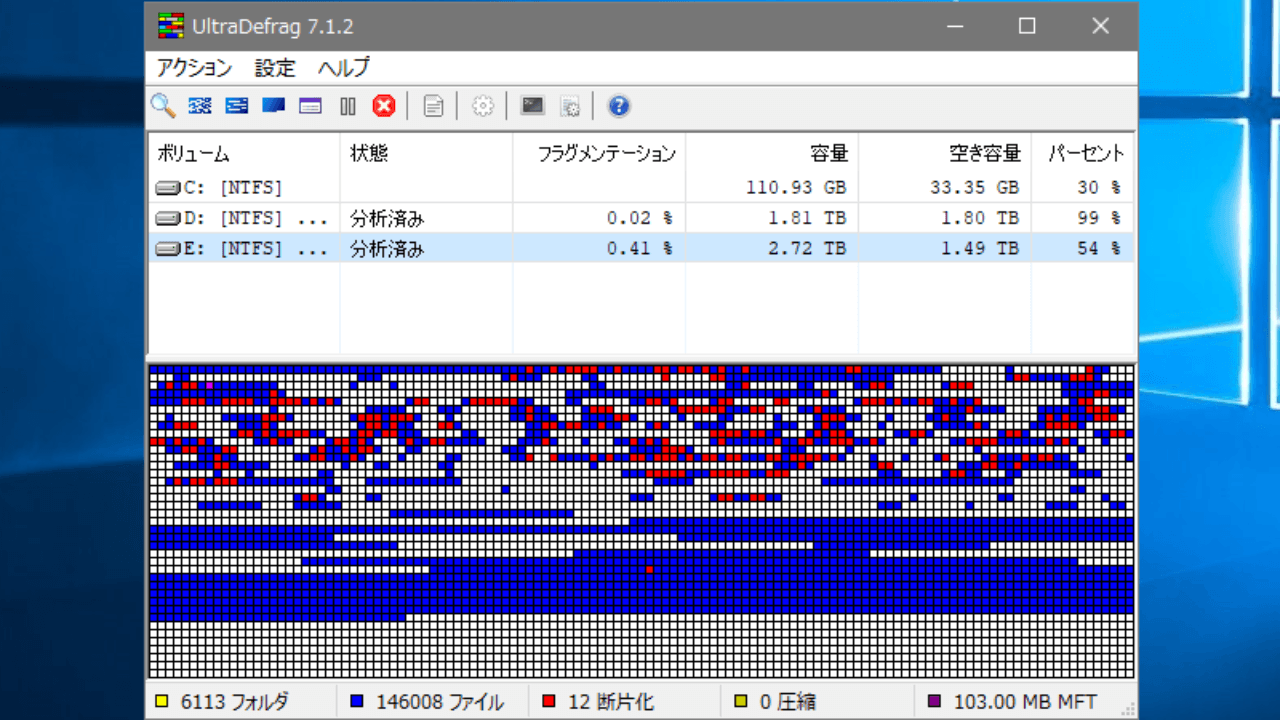Image resolution: width=1280 pixels, height=720 pixels.
Task: Click the 0.41 % fragmentation value
Action: pyautogui.click(x=639, y=249)
